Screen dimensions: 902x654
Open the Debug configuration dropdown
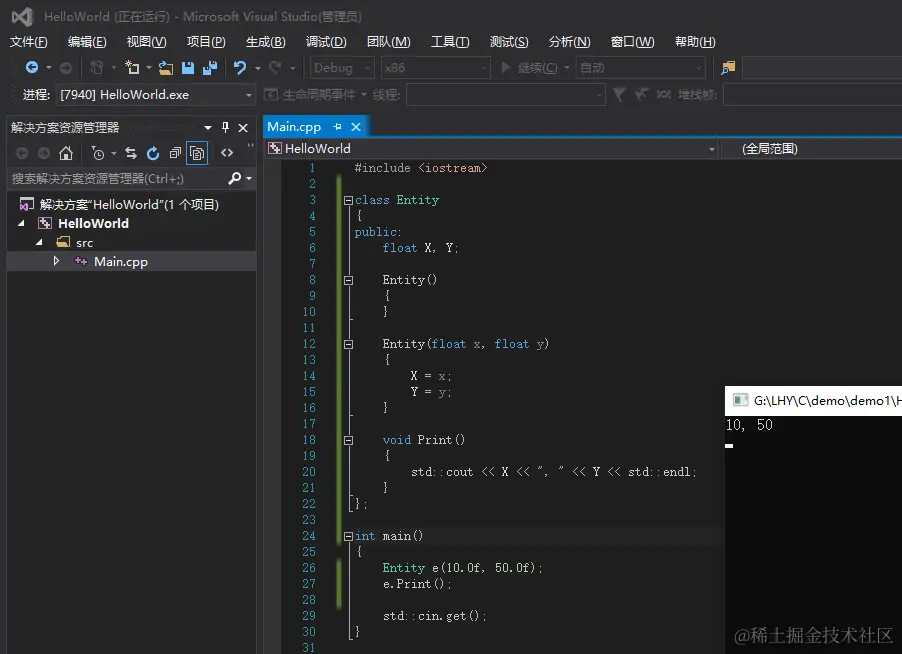click(342, 68)
